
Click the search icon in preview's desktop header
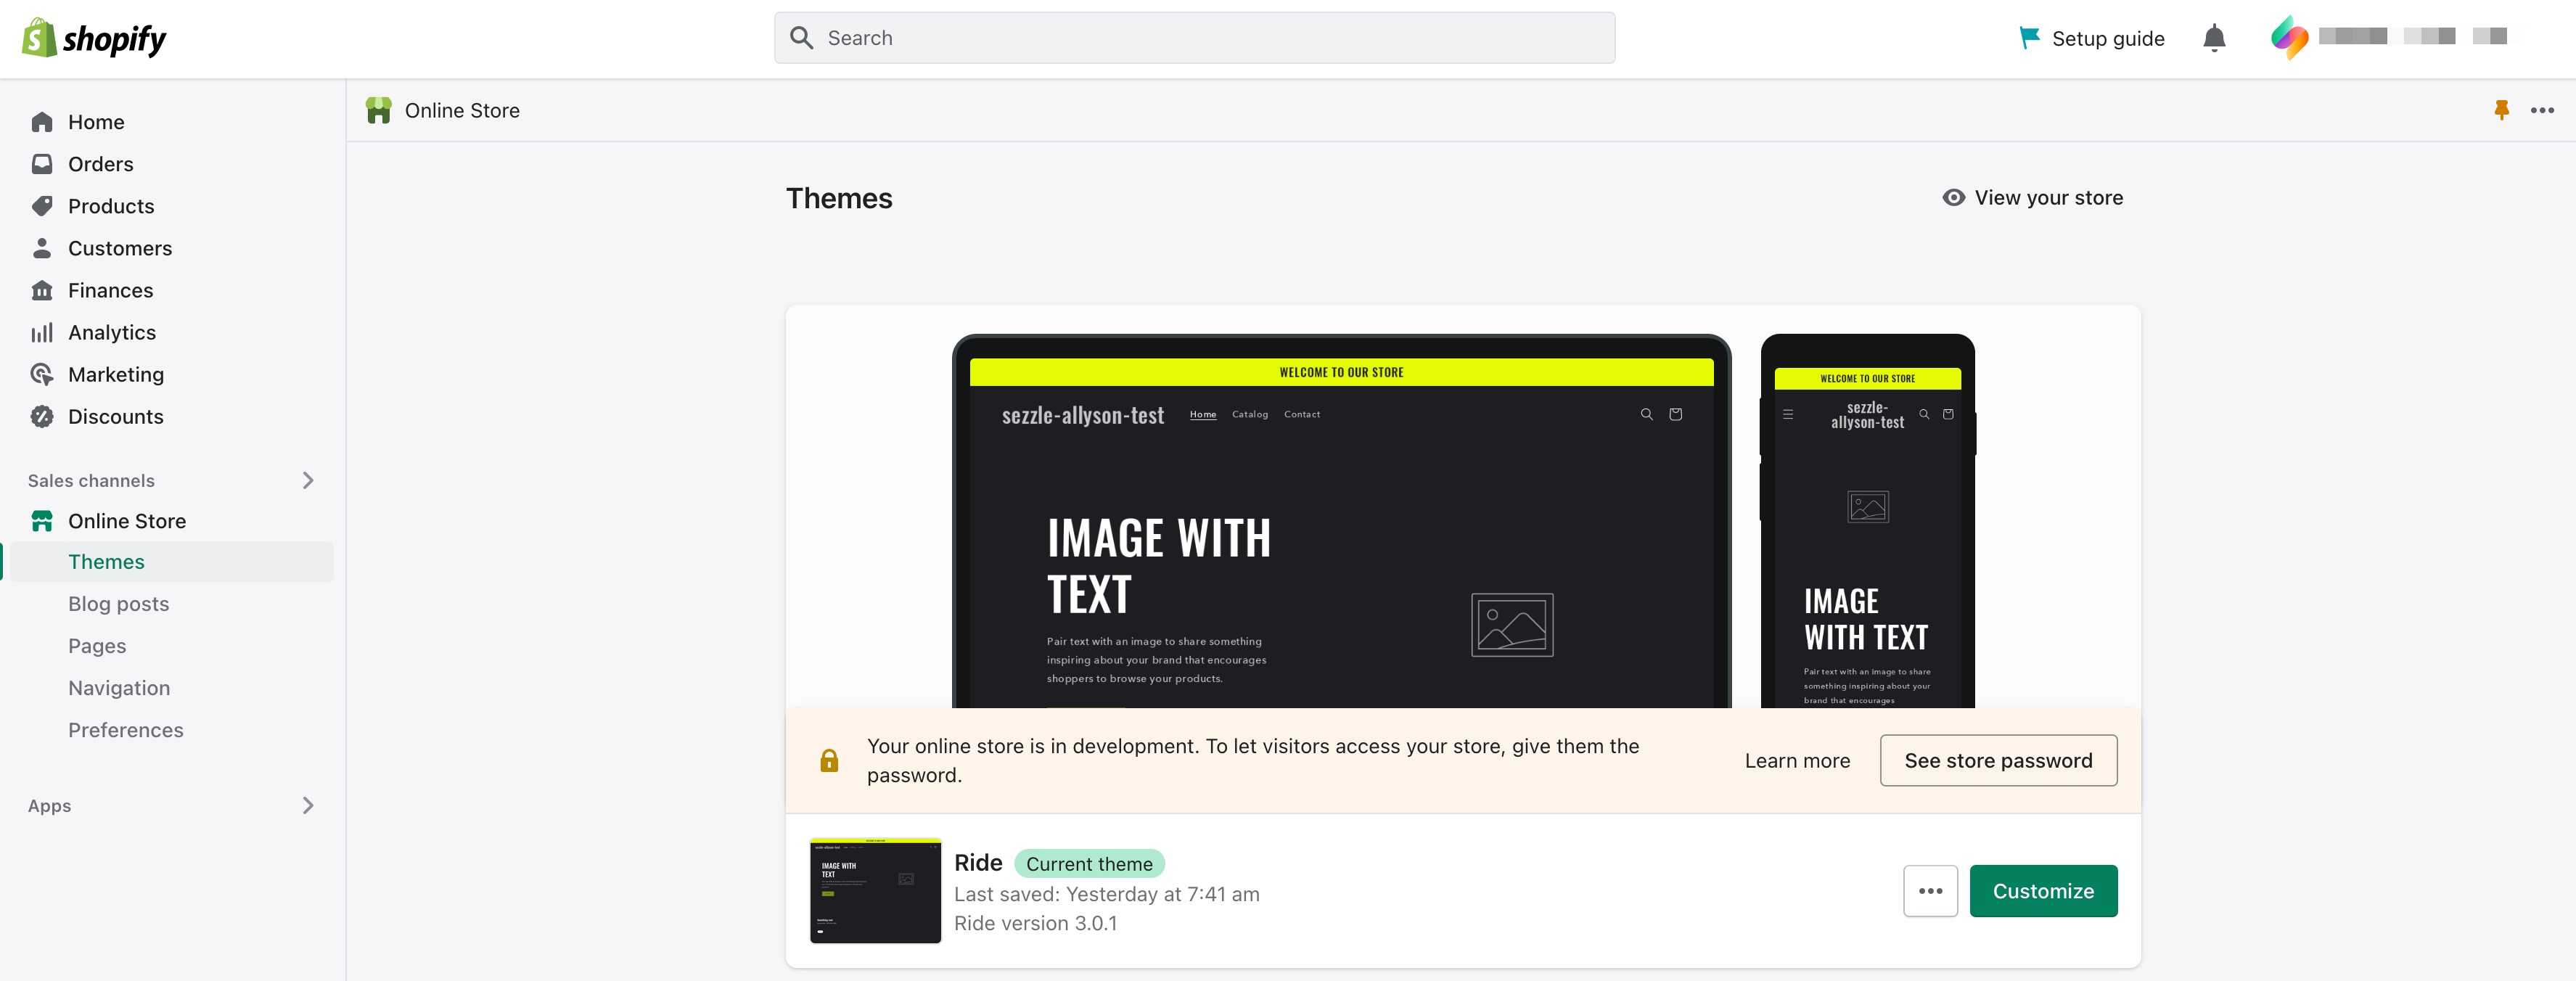[1646, 414]
